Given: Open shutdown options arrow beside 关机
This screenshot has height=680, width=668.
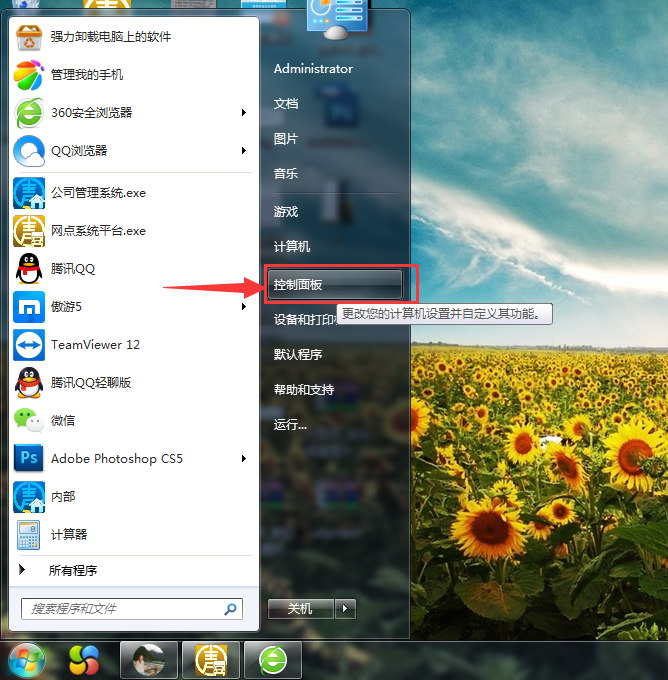Looking at the screenshot, I should click(x=345, y=608).
